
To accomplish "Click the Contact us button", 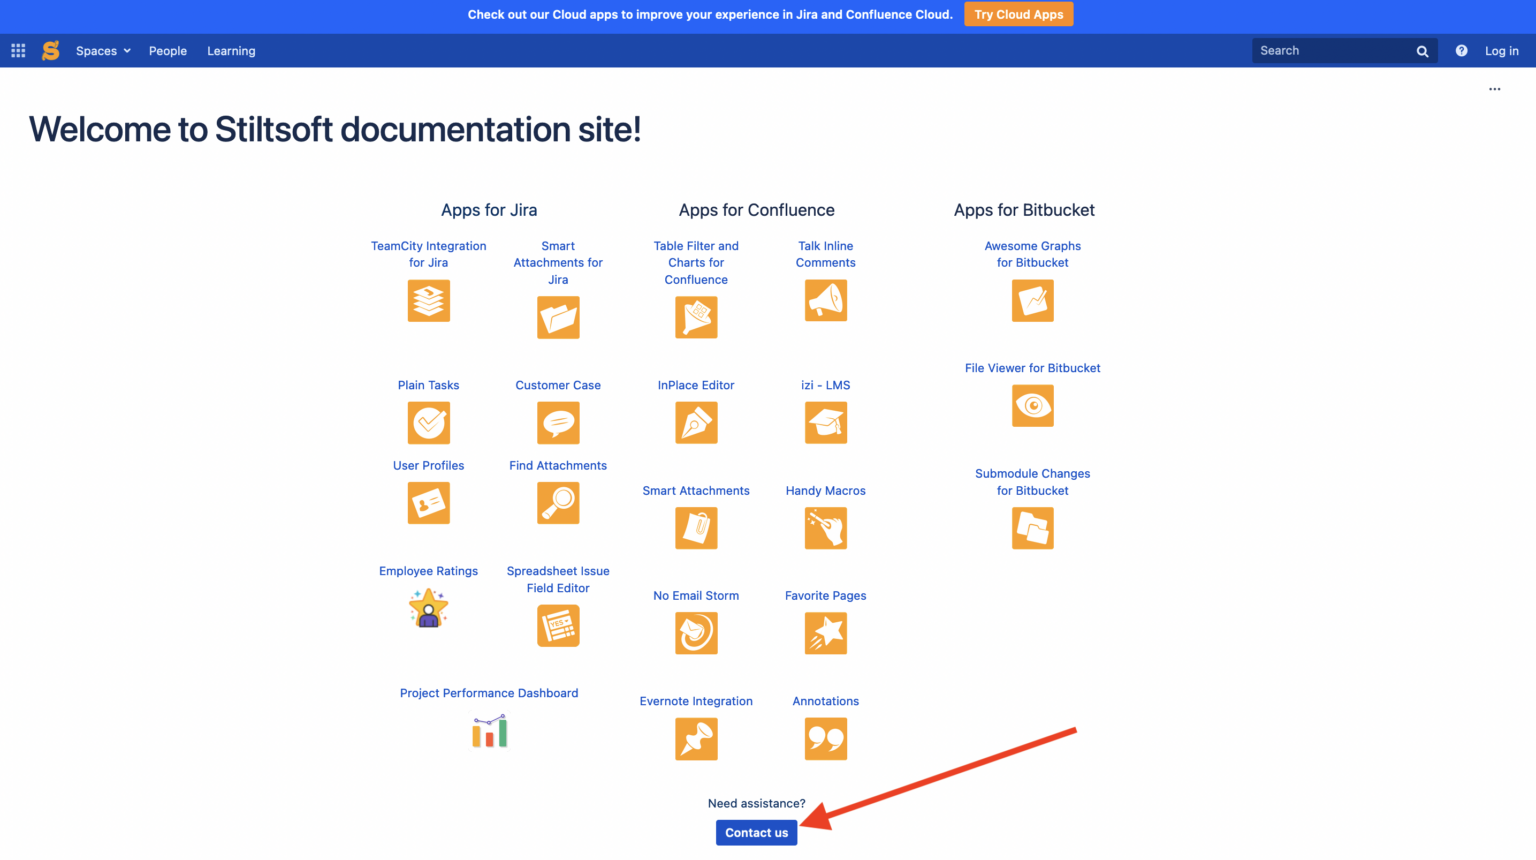I will pos(756,832).
